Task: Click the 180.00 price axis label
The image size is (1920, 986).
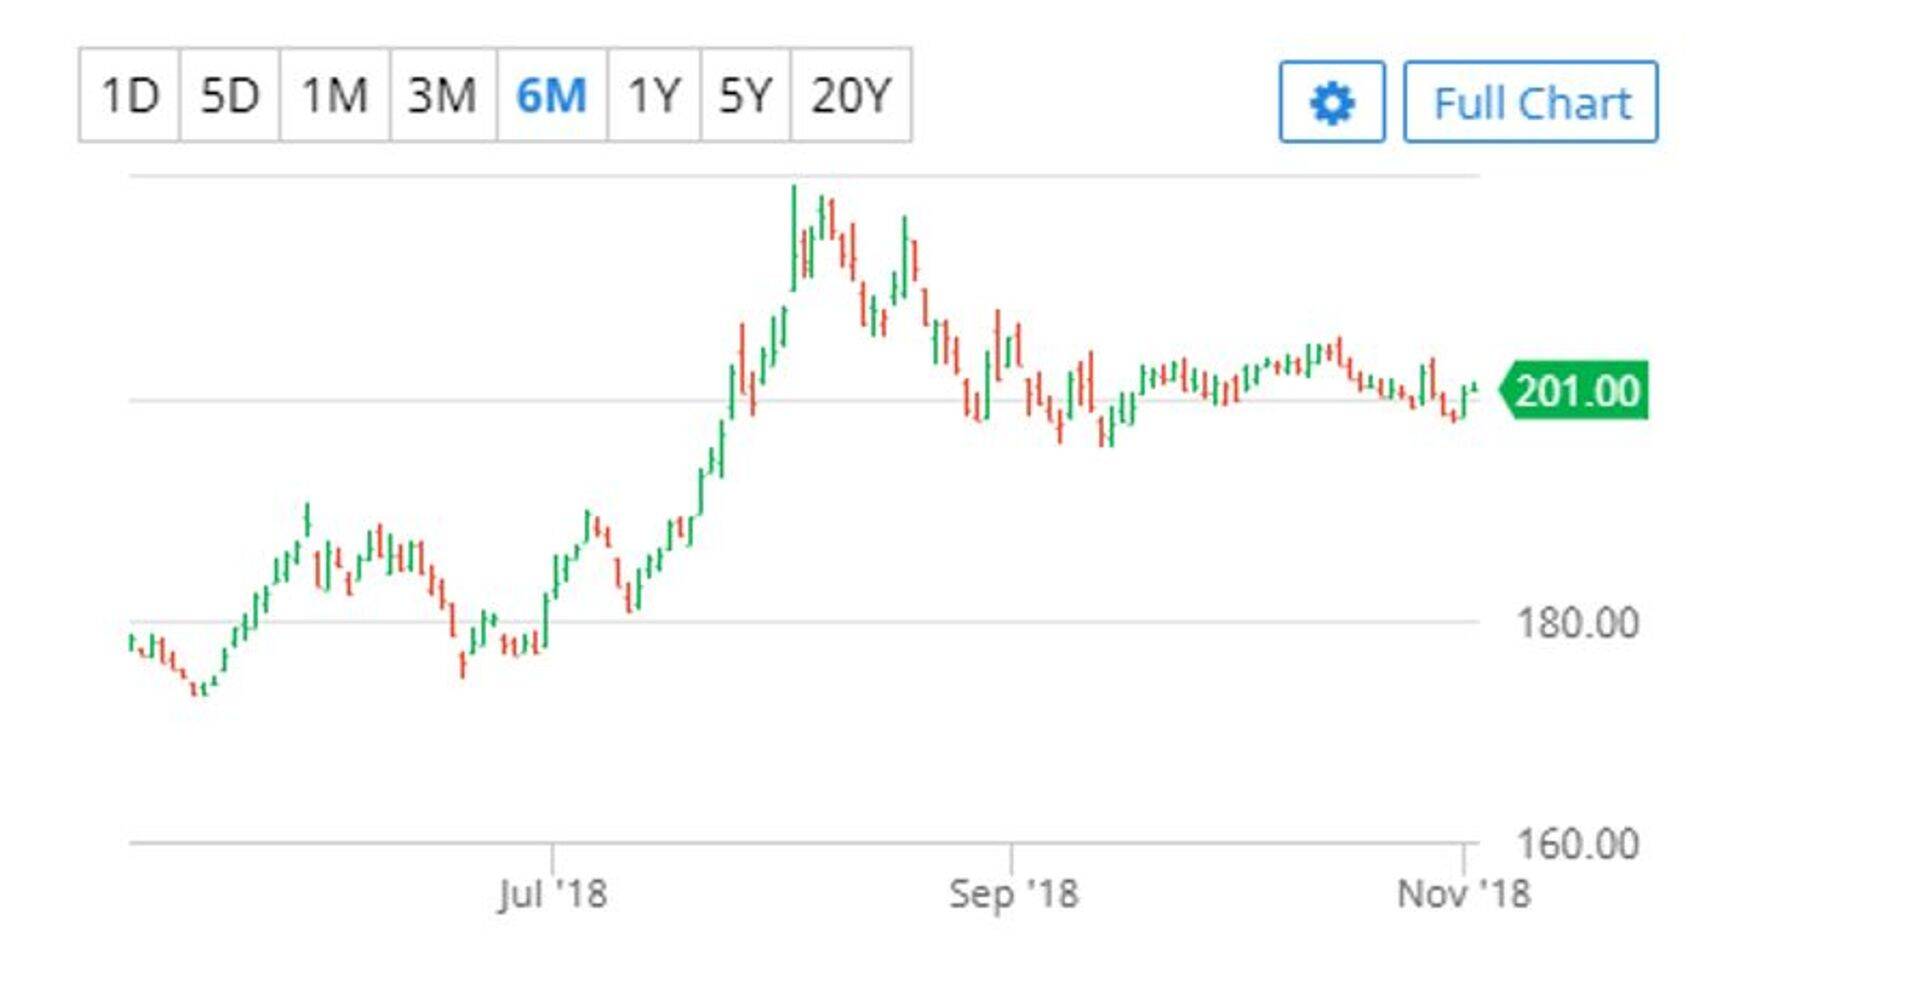Action: coord(1577,623)
